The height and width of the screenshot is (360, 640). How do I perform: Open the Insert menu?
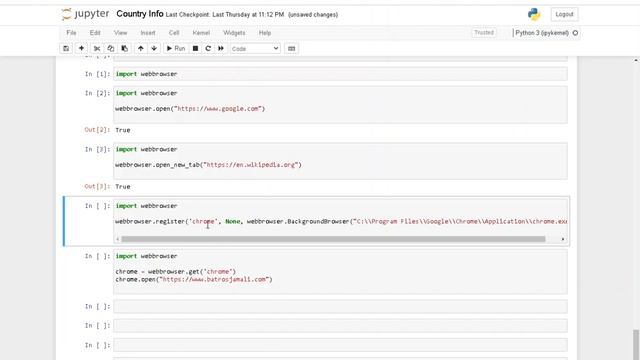[x=148, y=33]
